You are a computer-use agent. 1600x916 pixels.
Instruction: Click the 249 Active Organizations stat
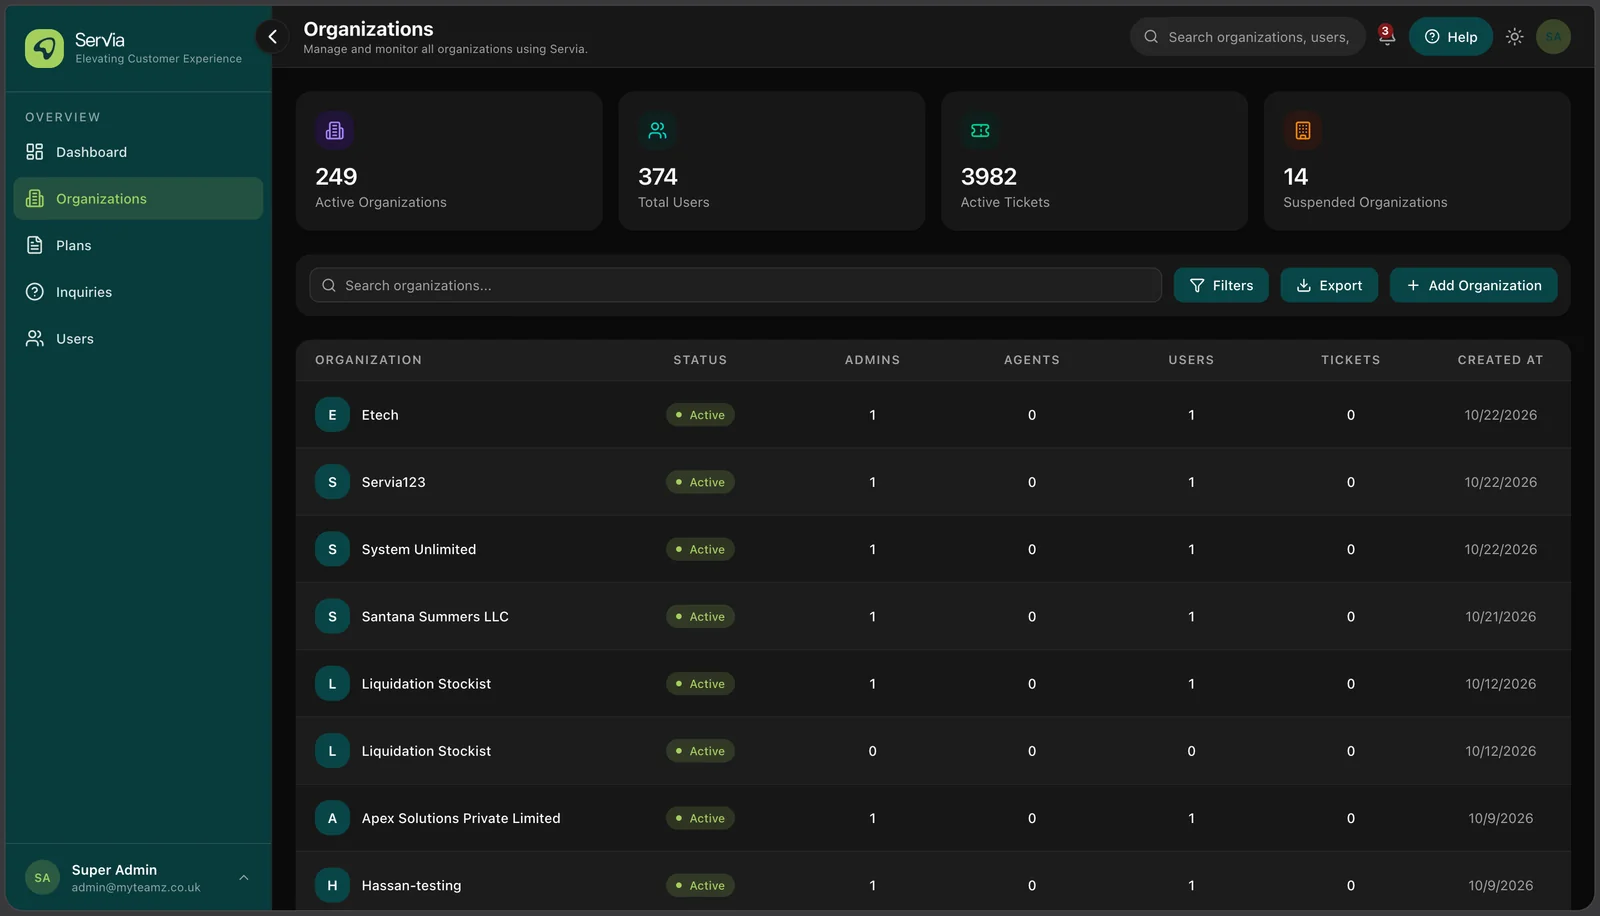pos(449,161)
